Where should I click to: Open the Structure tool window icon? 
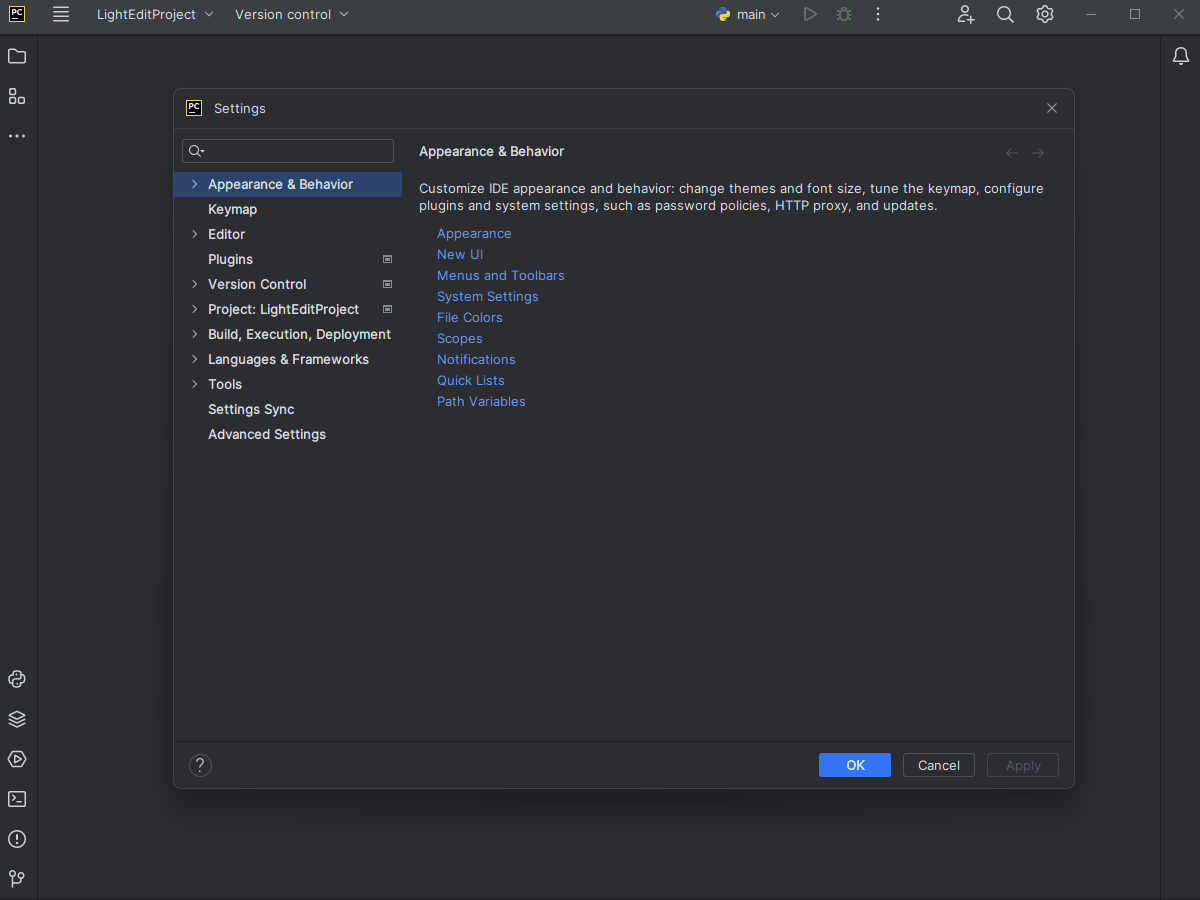[17, 96]
